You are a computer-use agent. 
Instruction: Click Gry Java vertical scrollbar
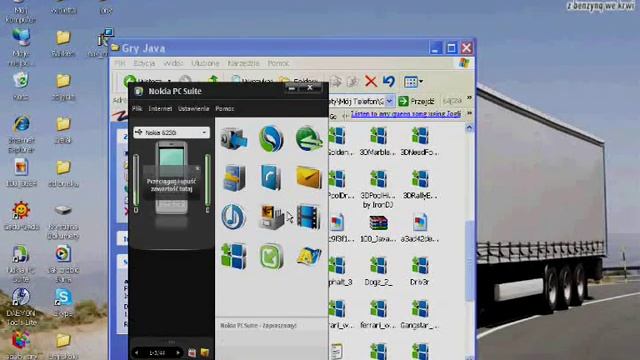click(469, 261)
